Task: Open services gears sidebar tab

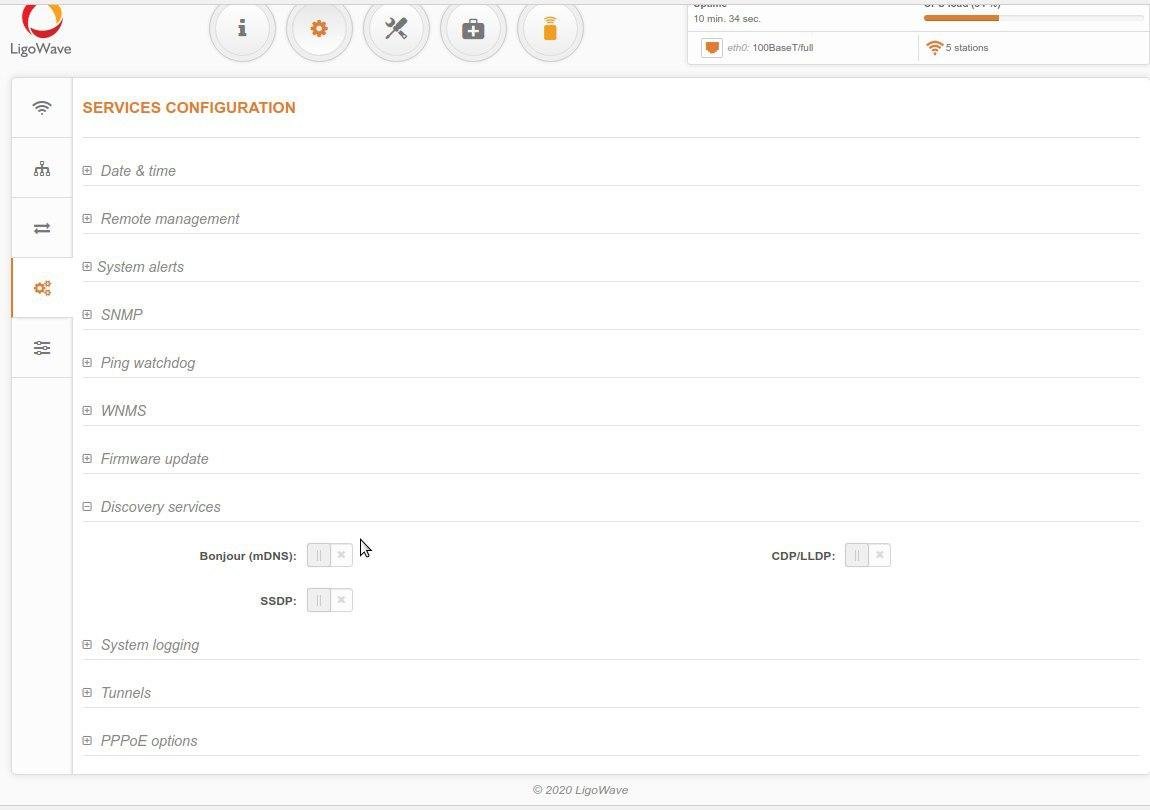Action: [x=42, y=288]
